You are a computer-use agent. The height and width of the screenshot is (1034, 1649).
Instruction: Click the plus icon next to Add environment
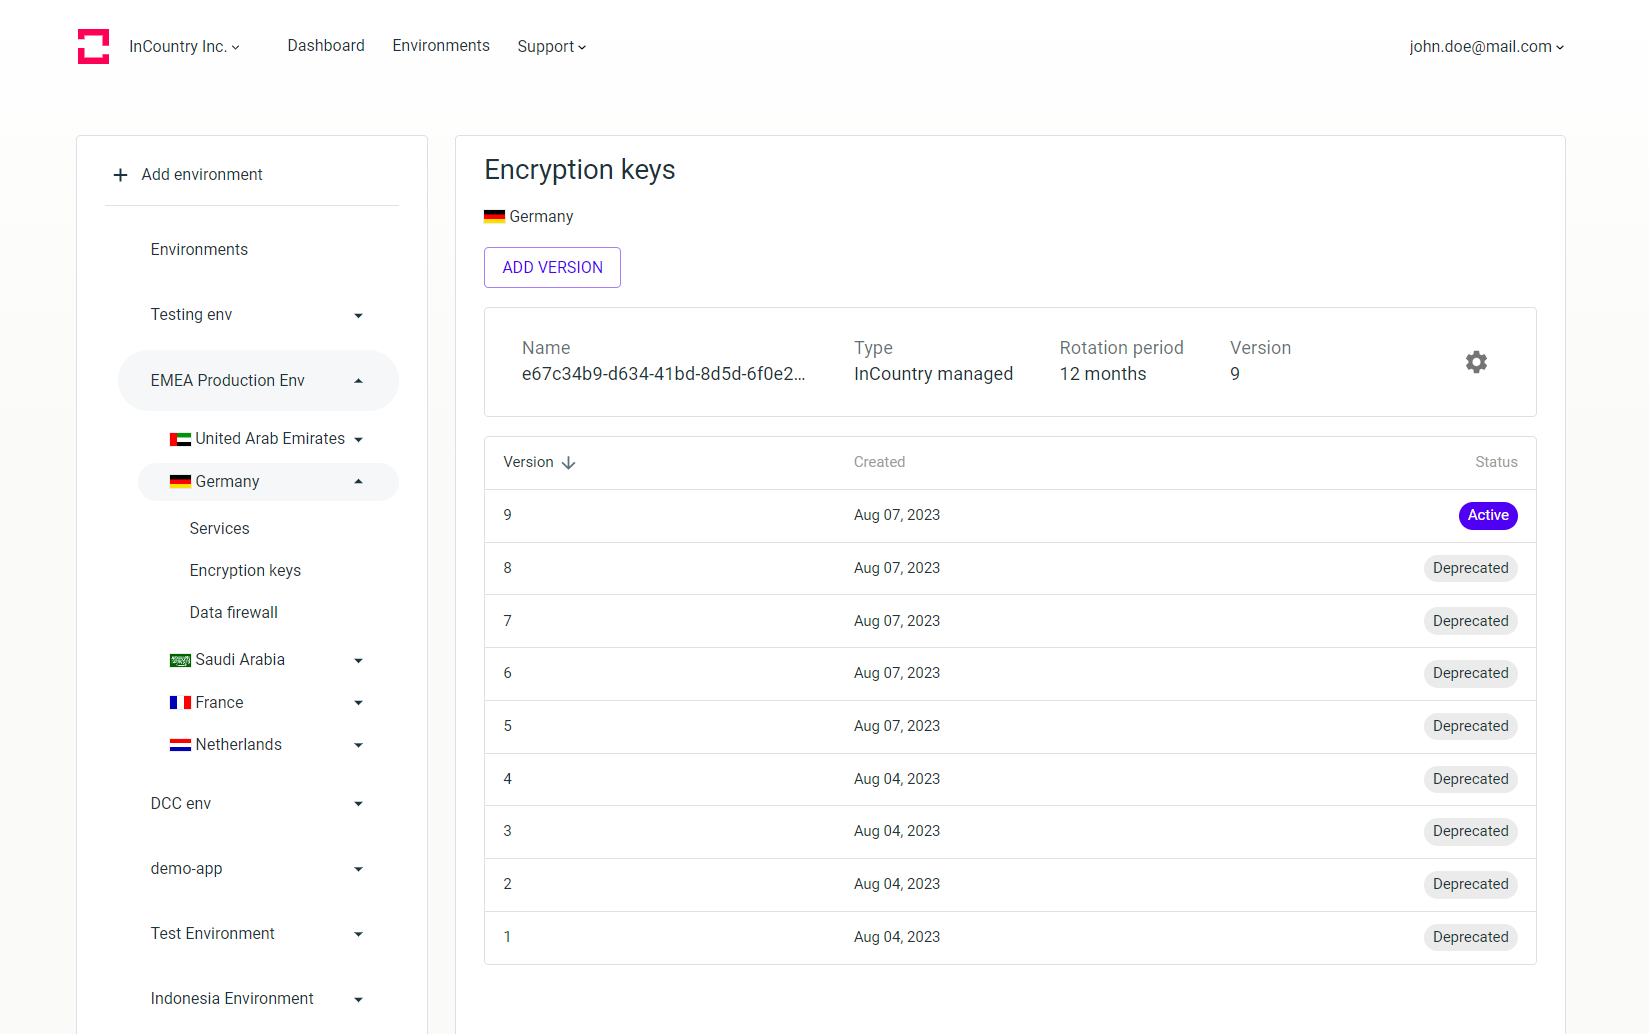(x=120, y=174)
